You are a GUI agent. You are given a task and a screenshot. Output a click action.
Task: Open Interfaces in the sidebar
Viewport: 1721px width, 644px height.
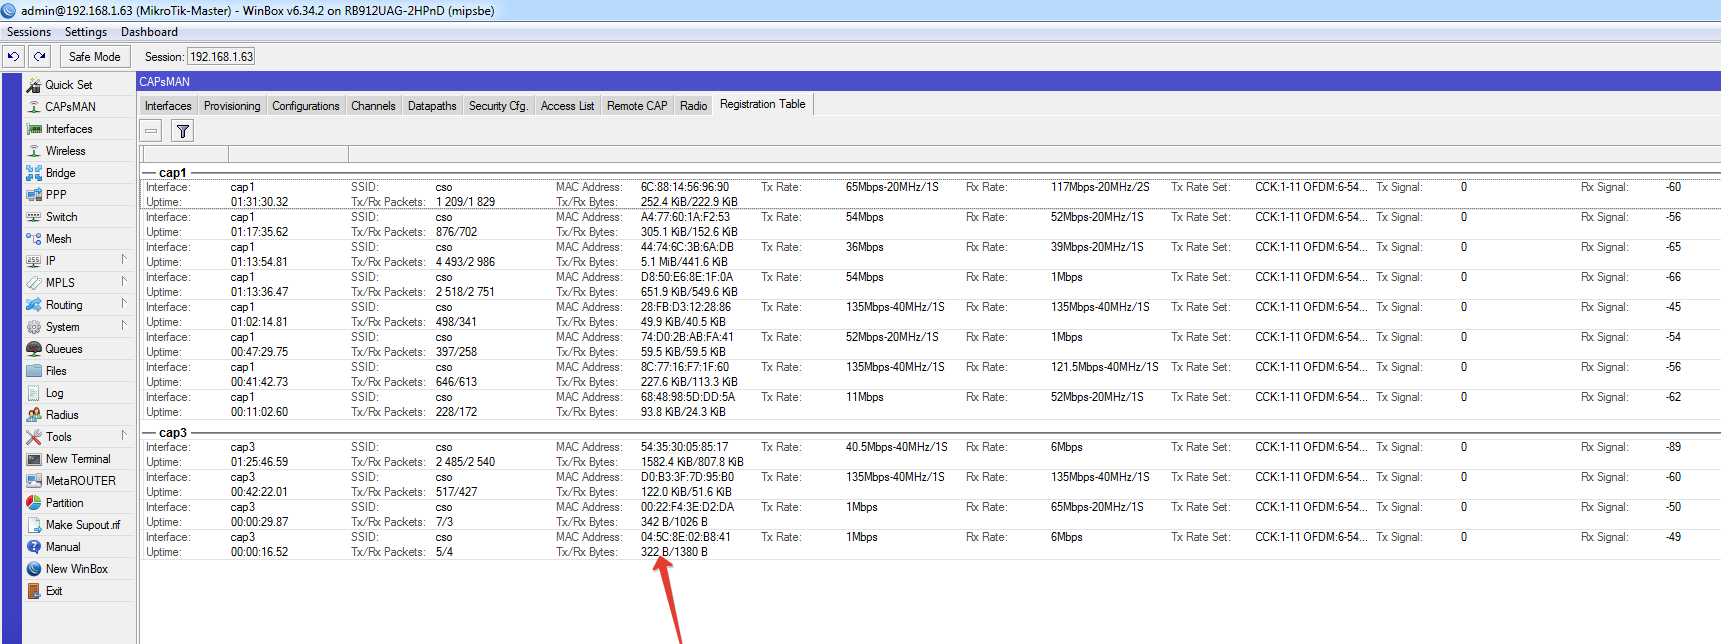click(69, 129)
